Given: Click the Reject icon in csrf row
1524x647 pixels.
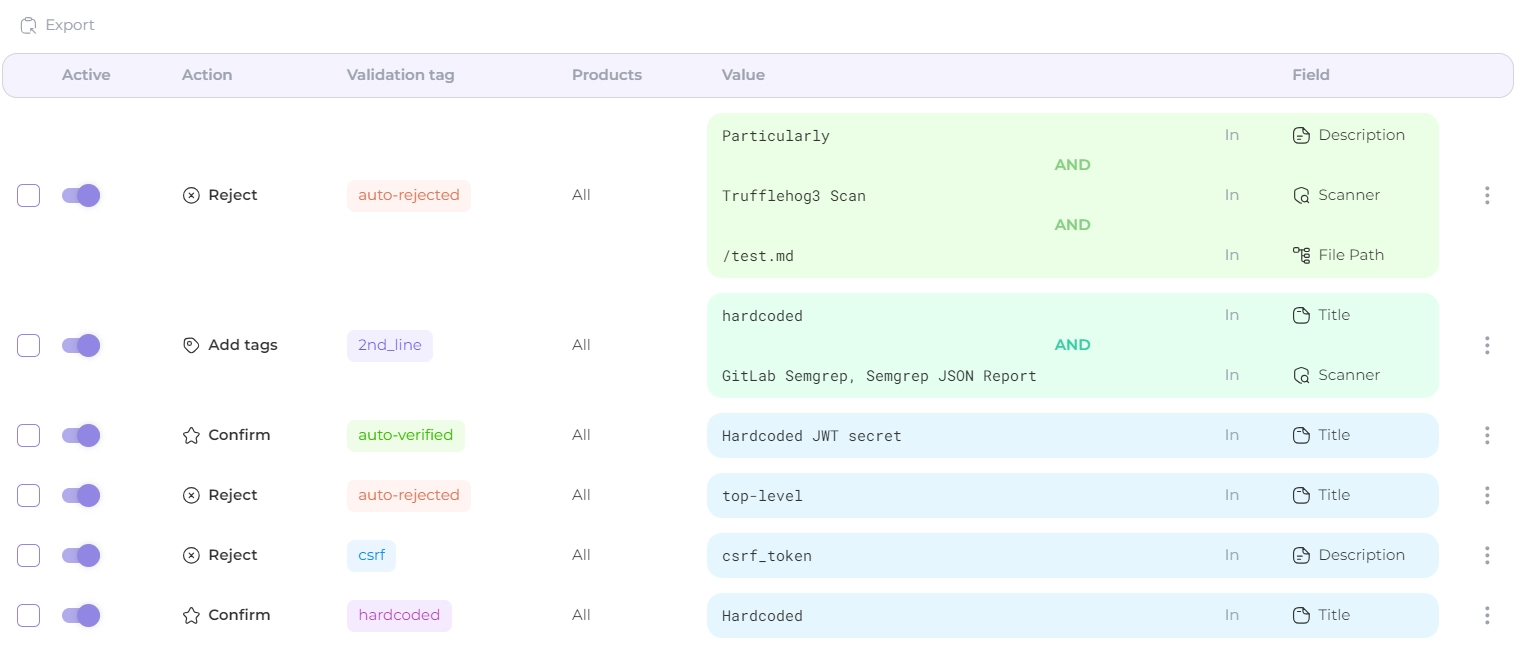Looking at the screenshot, I should tap(191, 555).
